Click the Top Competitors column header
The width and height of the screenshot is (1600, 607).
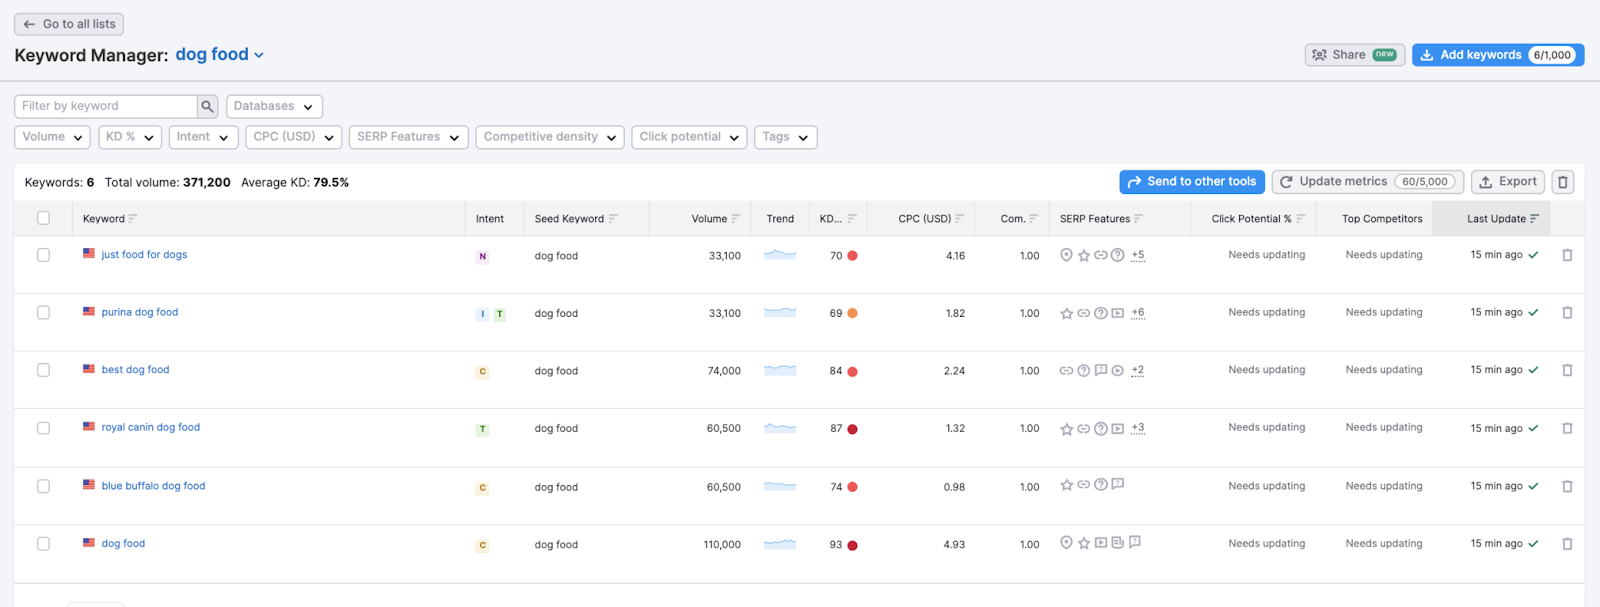1382,219
